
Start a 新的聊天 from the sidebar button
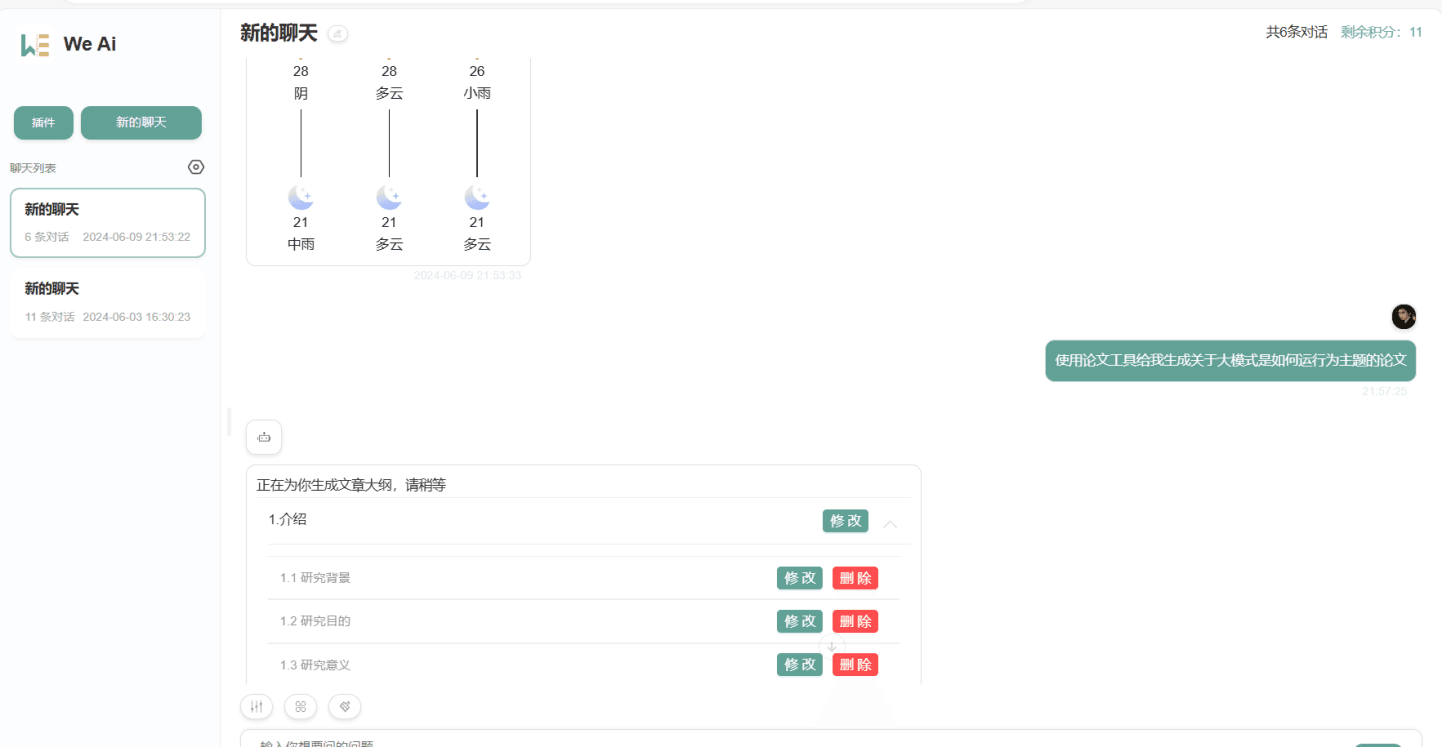[141, 123]
